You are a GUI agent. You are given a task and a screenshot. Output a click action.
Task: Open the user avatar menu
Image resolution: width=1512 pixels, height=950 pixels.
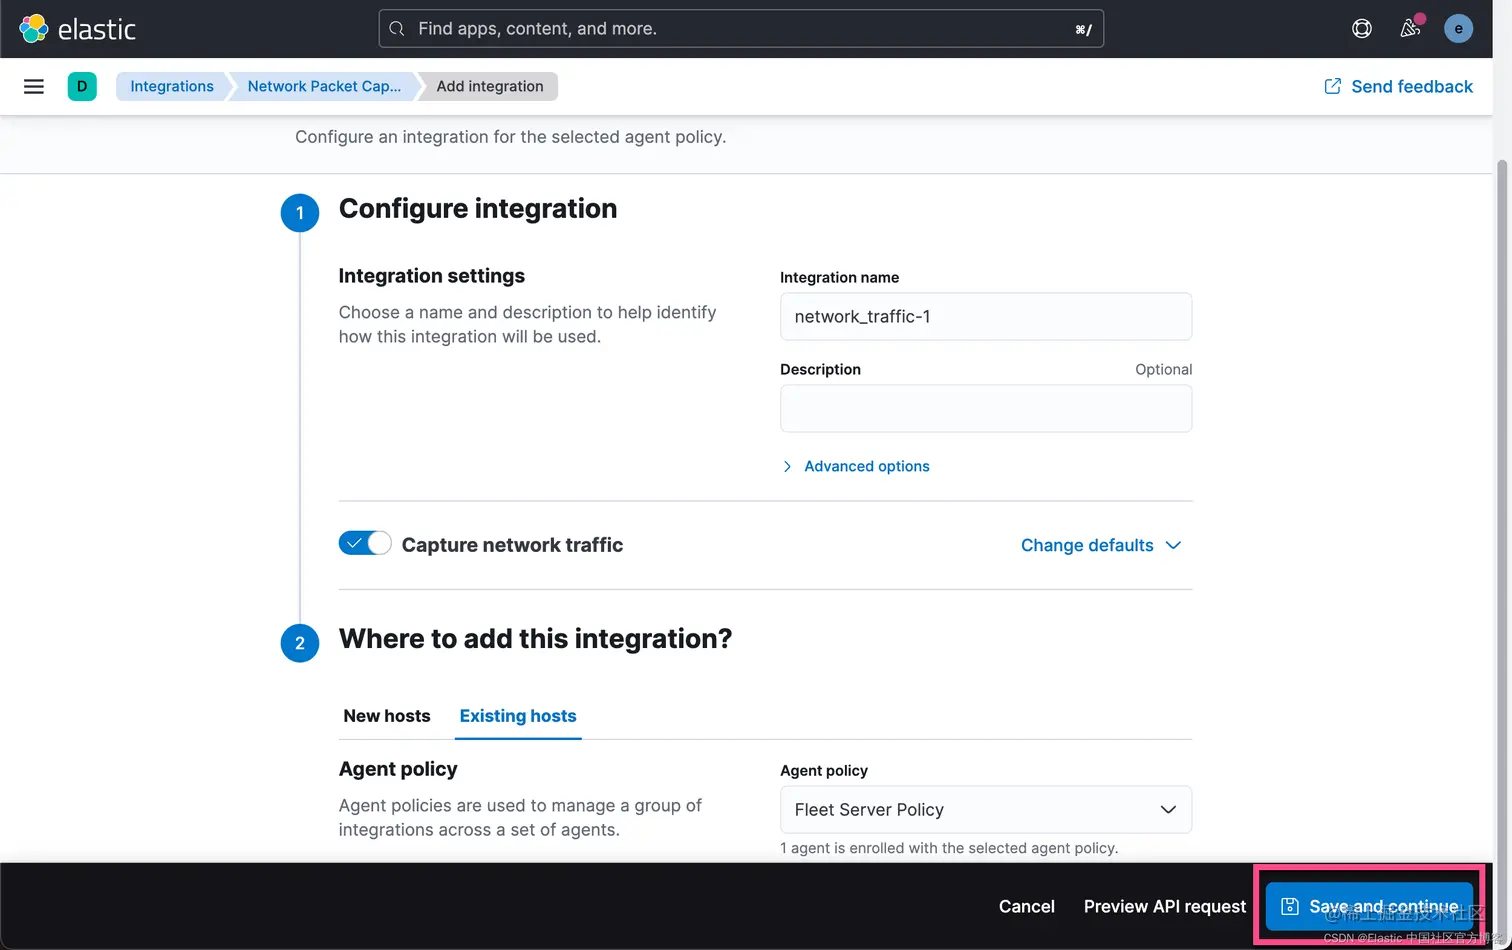tap(1458, 29)
